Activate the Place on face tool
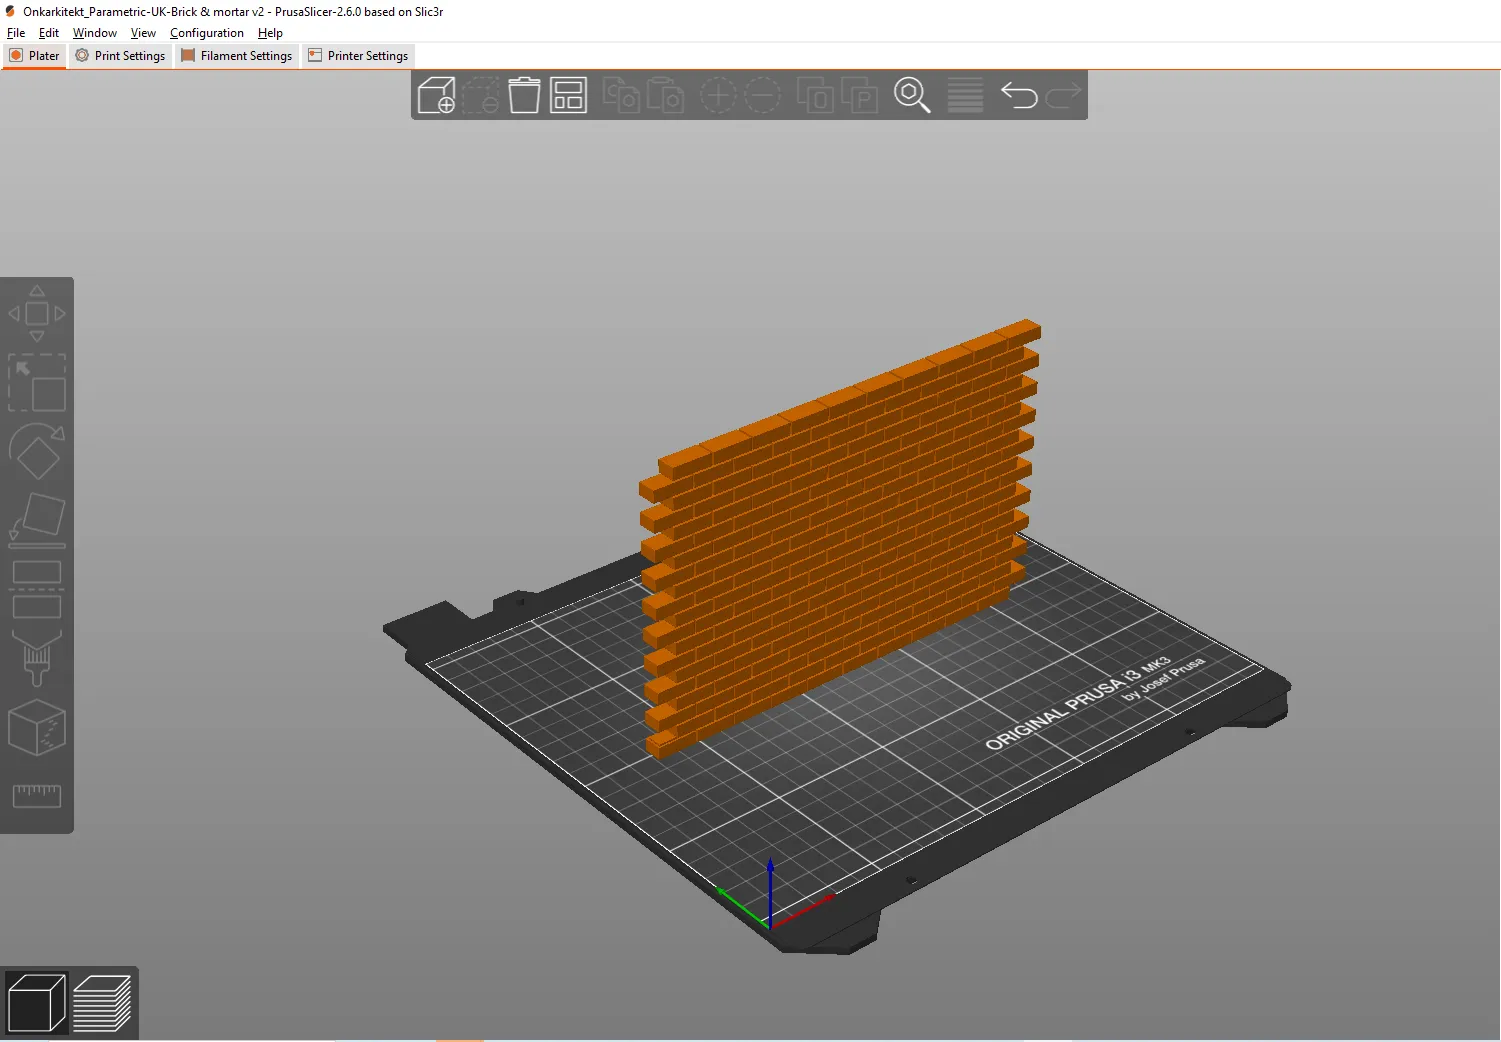The width and height of the screenshot is (1501, 1042). tap(37, 517)
